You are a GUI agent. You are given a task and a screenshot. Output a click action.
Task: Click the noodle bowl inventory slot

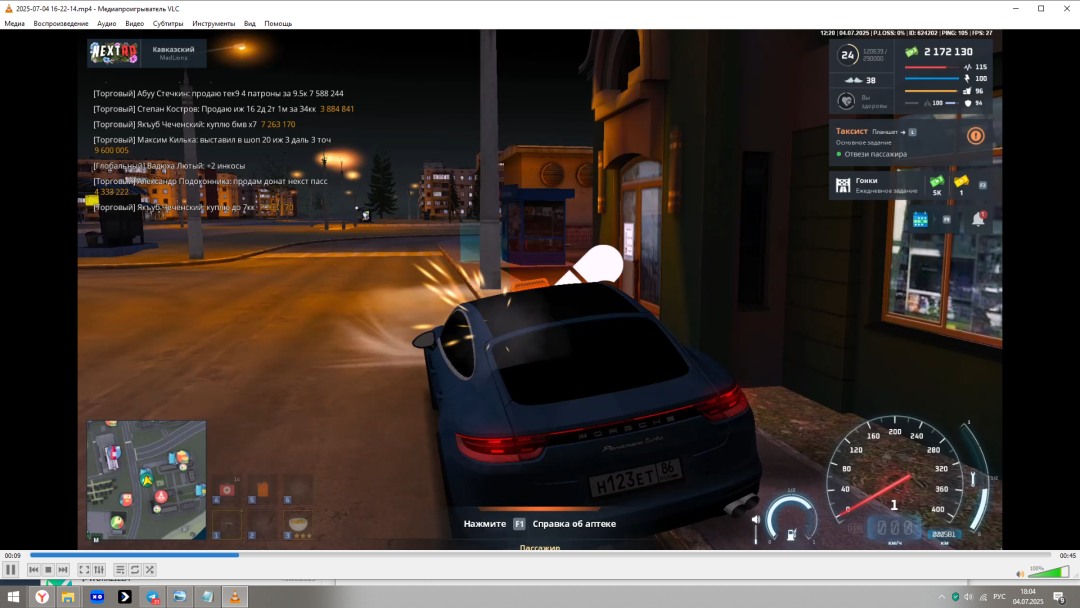(298, 525)
